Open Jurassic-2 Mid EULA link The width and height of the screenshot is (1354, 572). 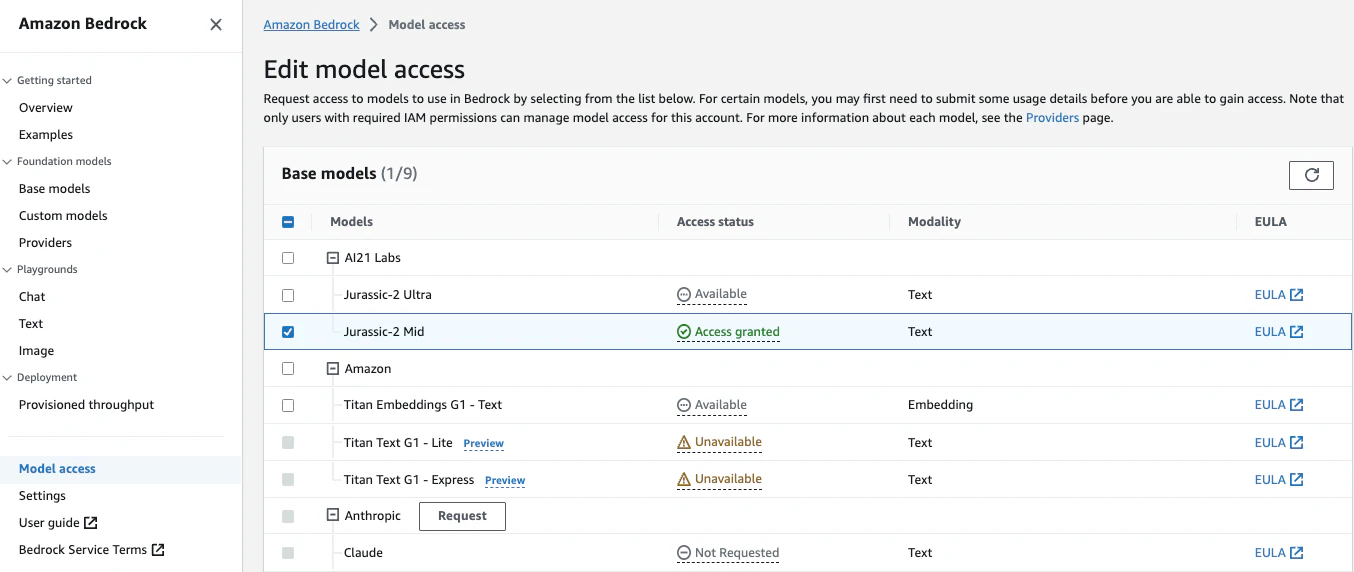point(1279,332)
